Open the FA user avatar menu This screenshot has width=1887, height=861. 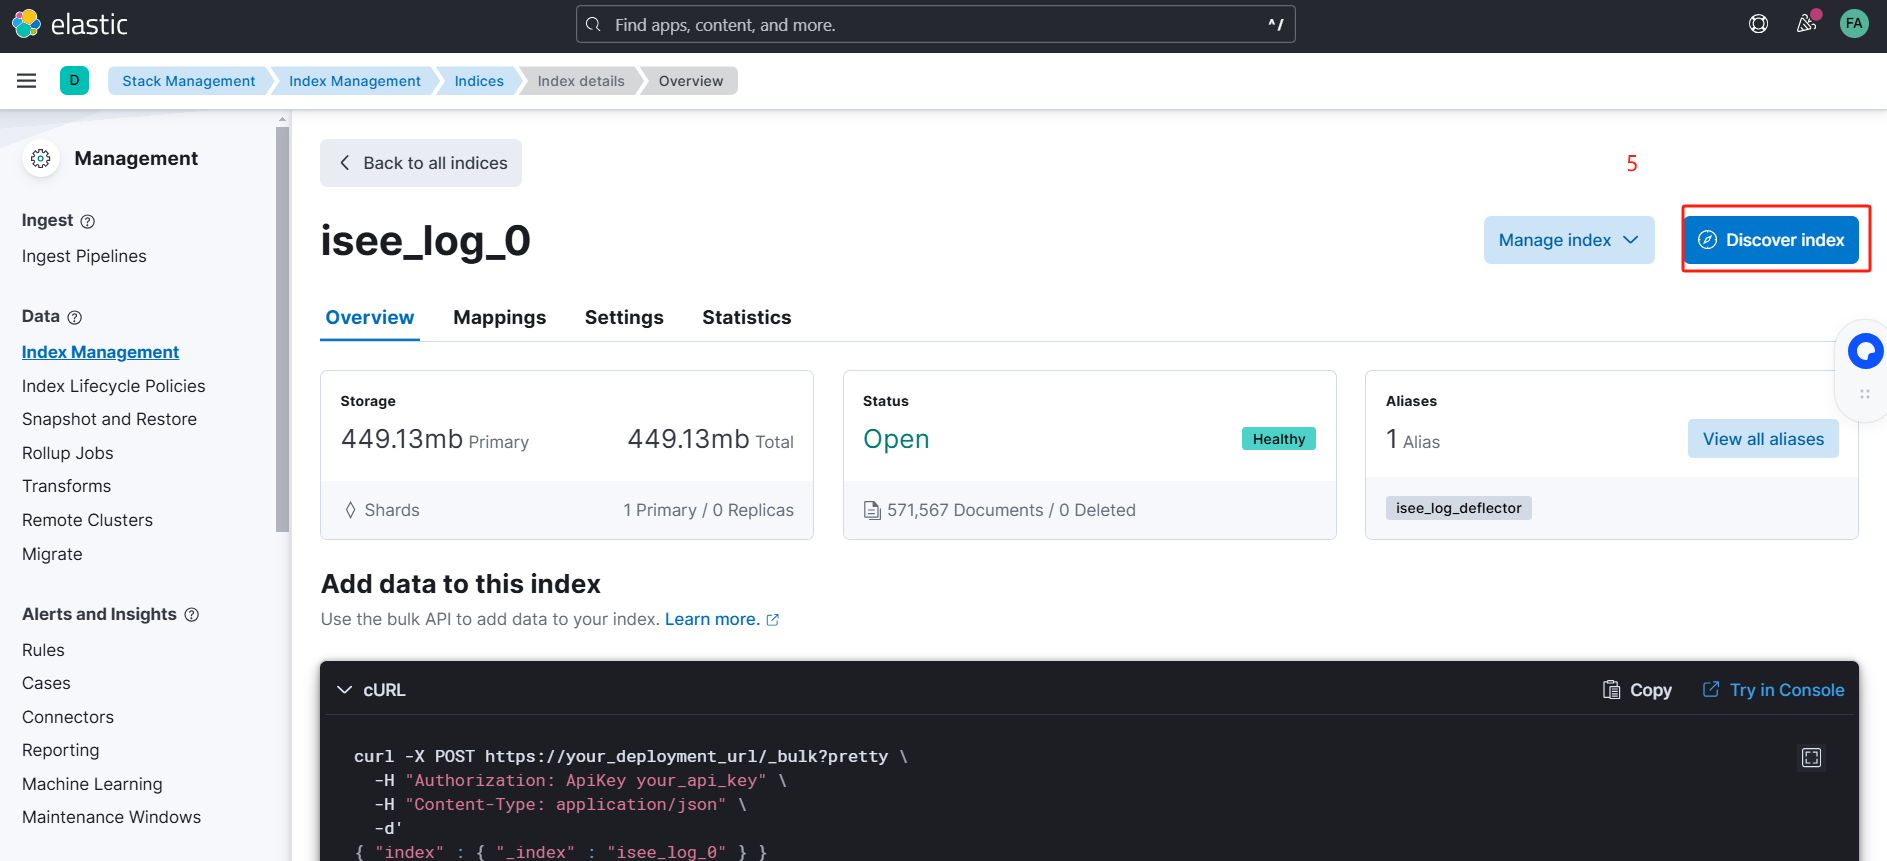click(x=1854, y=24)
